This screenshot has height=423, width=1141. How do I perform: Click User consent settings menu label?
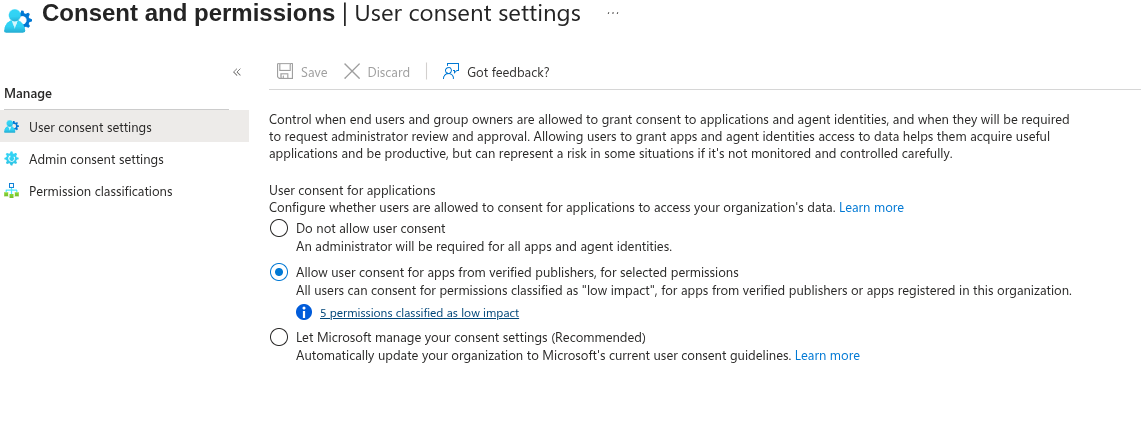(x=90, y=127)
